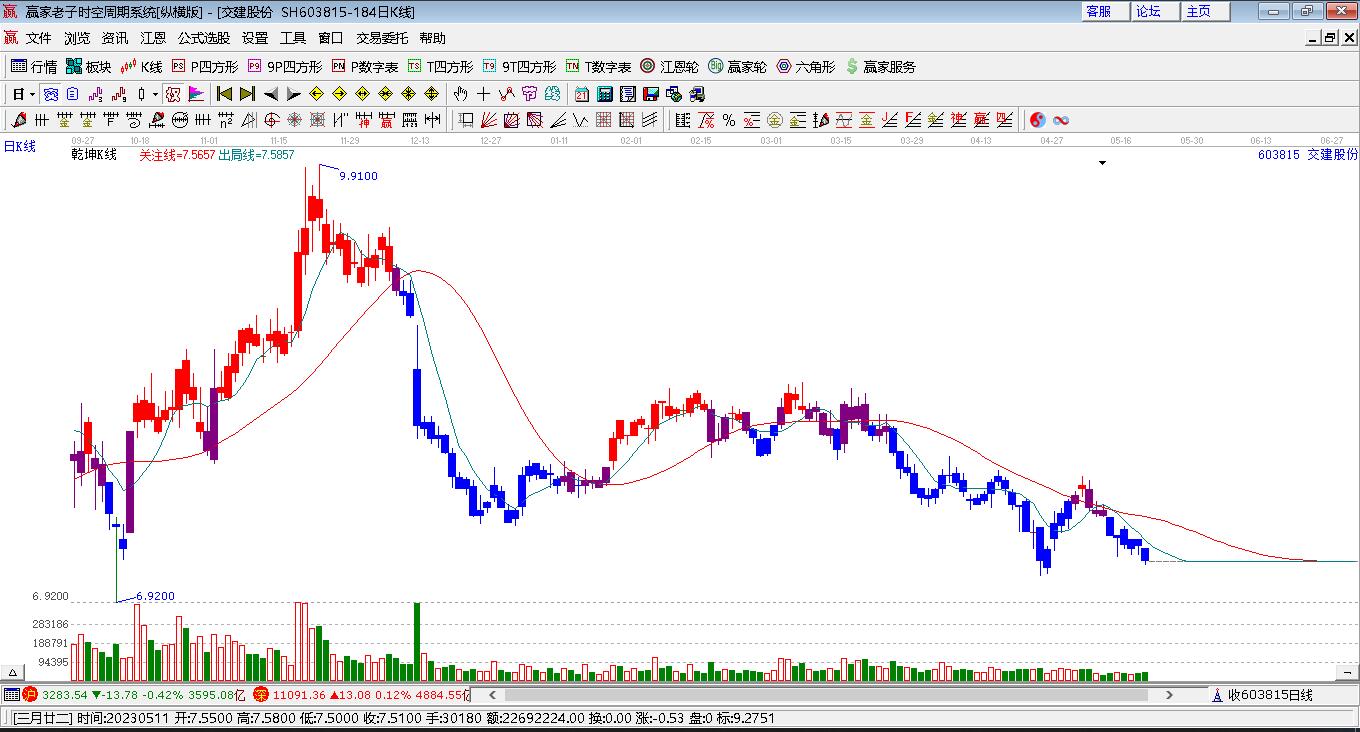Image resolution: width=1360 pixels, height=732 pixels.
Task: Open the T四方形 tool
Action: click(440, 67)
